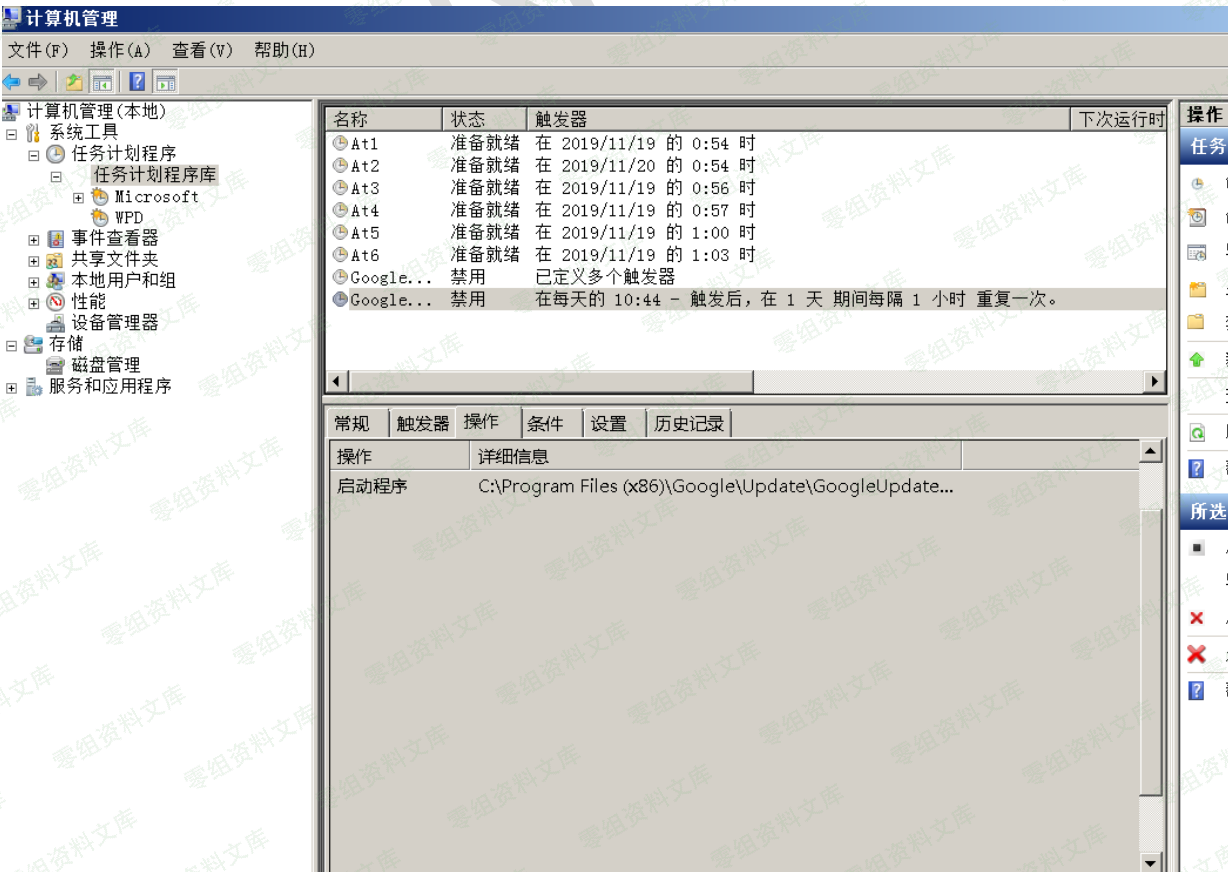Click the green up-arrow action icon

click(x=1196, y=359)
